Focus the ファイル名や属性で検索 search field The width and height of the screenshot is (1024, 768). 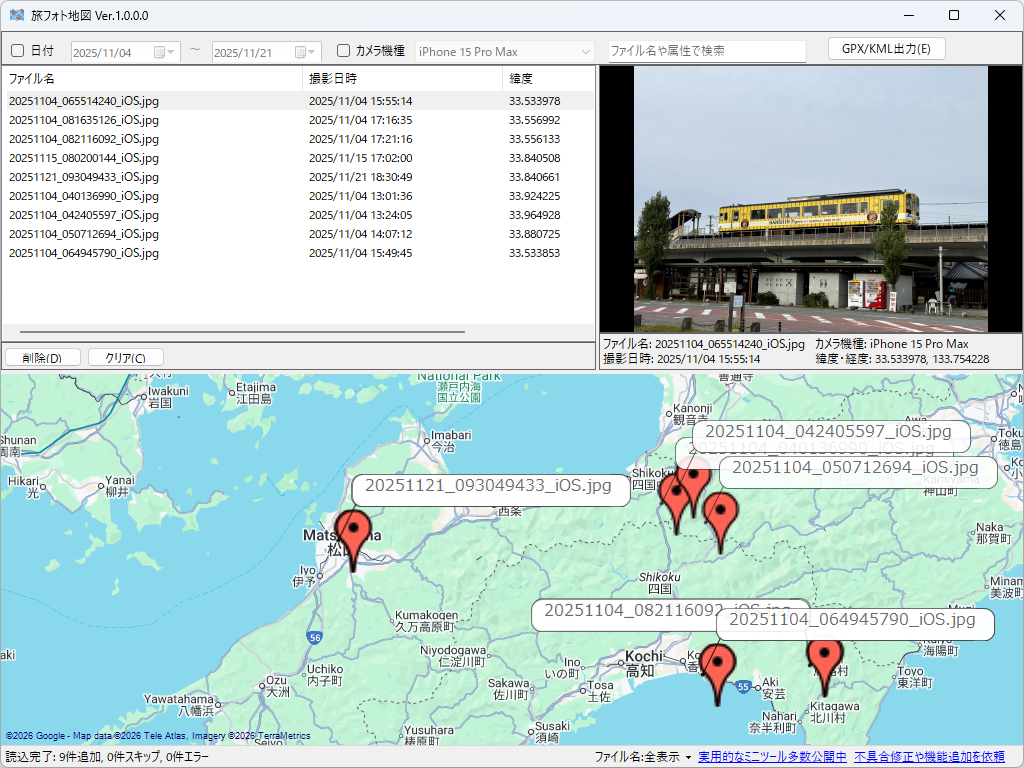coord(706,51)
